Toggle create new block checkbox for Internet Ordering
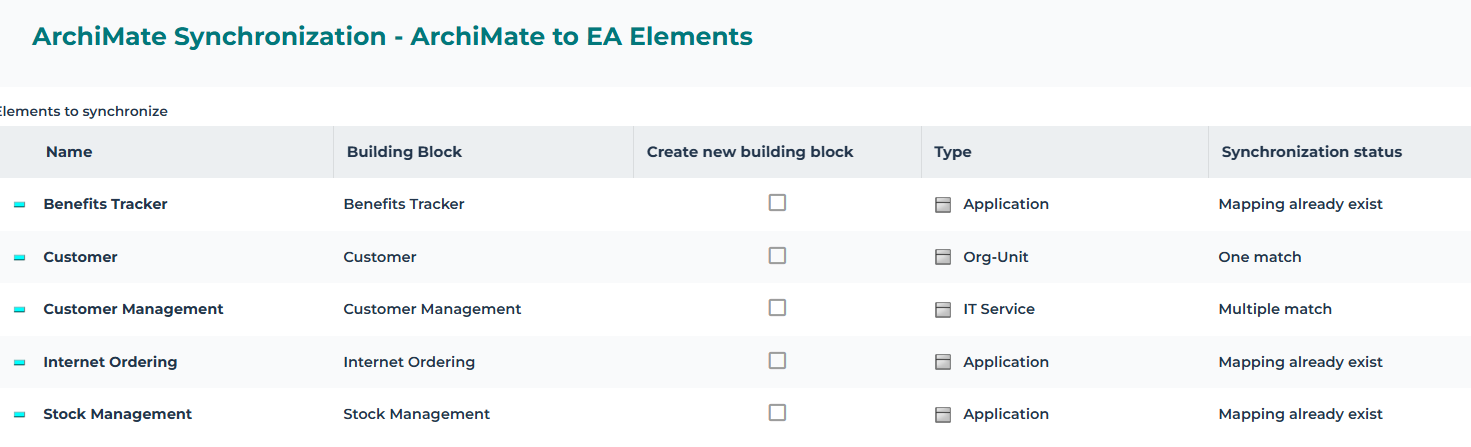Image resolution: width=1471 pixels, height=447 pixels. tap(777, 361)
